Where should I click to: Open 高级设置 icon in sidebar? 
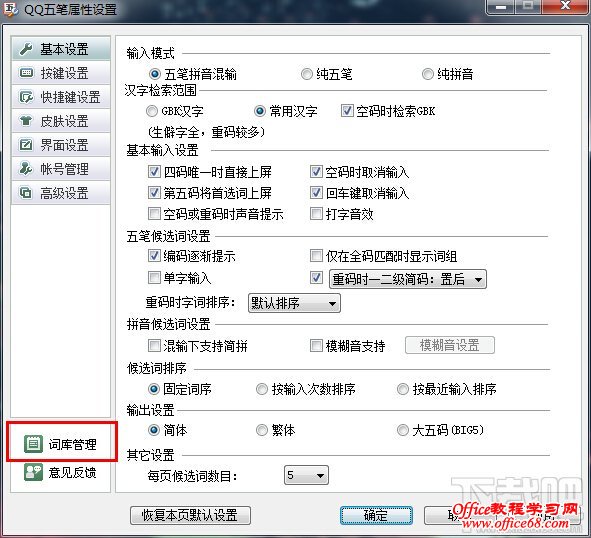pyautogui.click(x=26, y=193)
